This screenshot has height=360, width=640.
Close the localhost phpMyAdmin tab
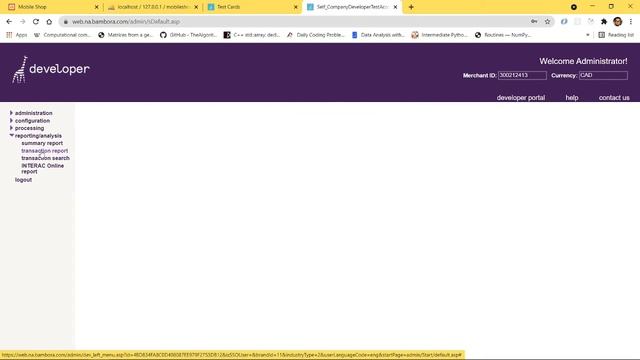196,7
